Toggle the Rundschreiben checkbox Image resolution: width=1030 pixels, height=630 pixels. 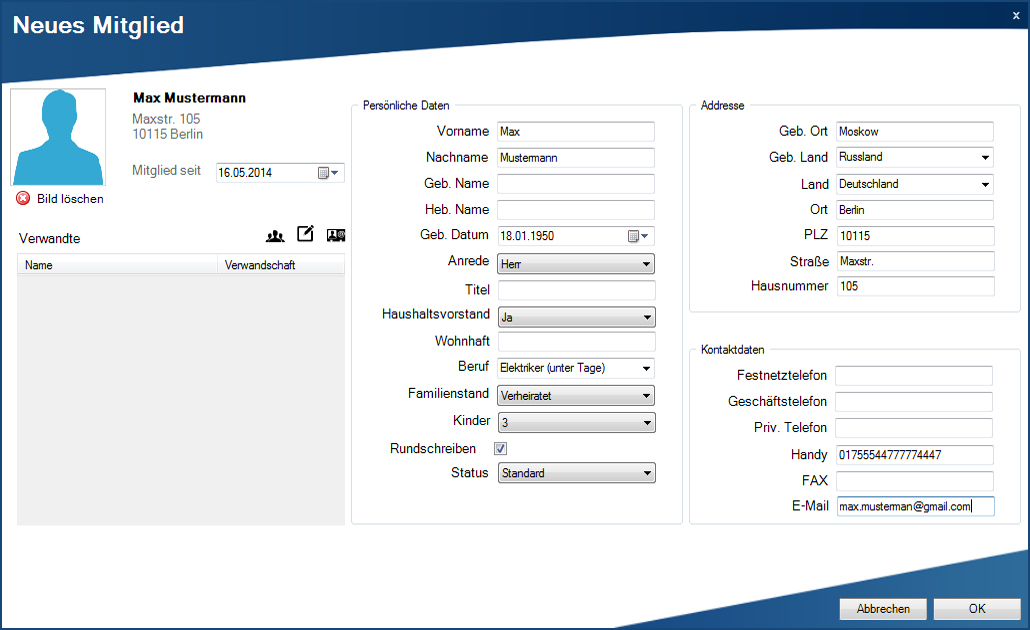pyautogui.click(x=501, y=449)
